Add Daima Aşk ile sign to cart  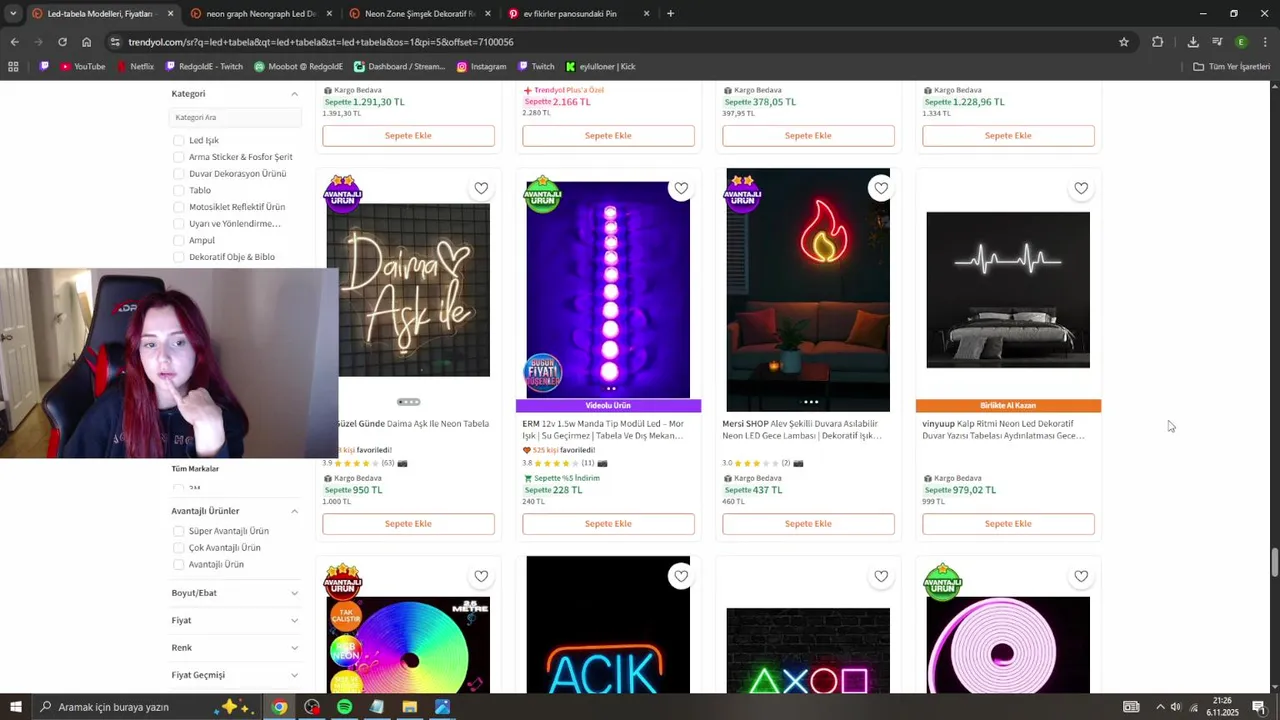tap(408, 524)
